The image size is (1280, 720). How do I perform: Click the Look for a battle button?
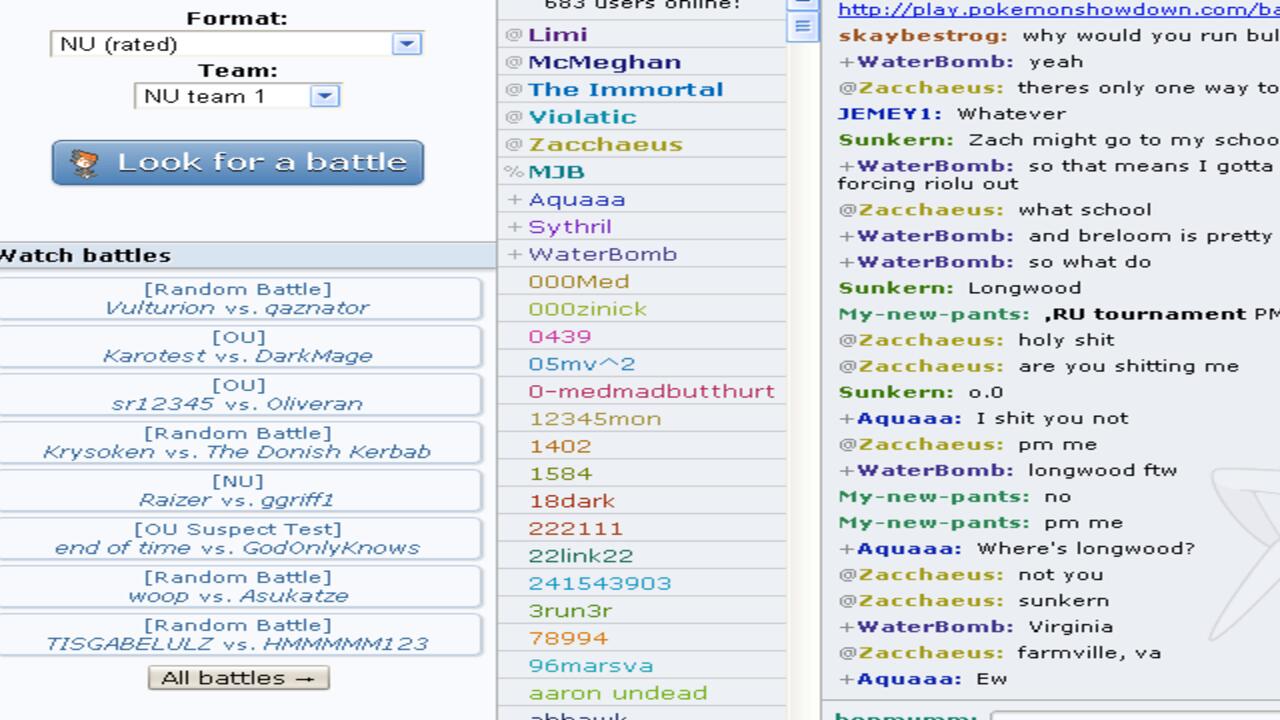click(x=238, y=163)
